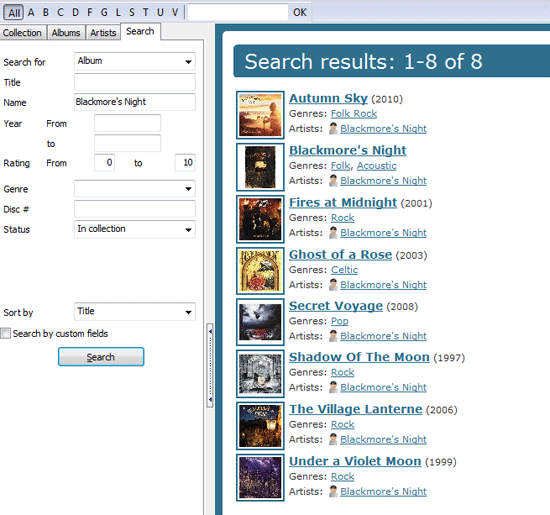This screenshot has height=515, width=550.
Task: Filter by letter A
Action: (x=31, y=13)
